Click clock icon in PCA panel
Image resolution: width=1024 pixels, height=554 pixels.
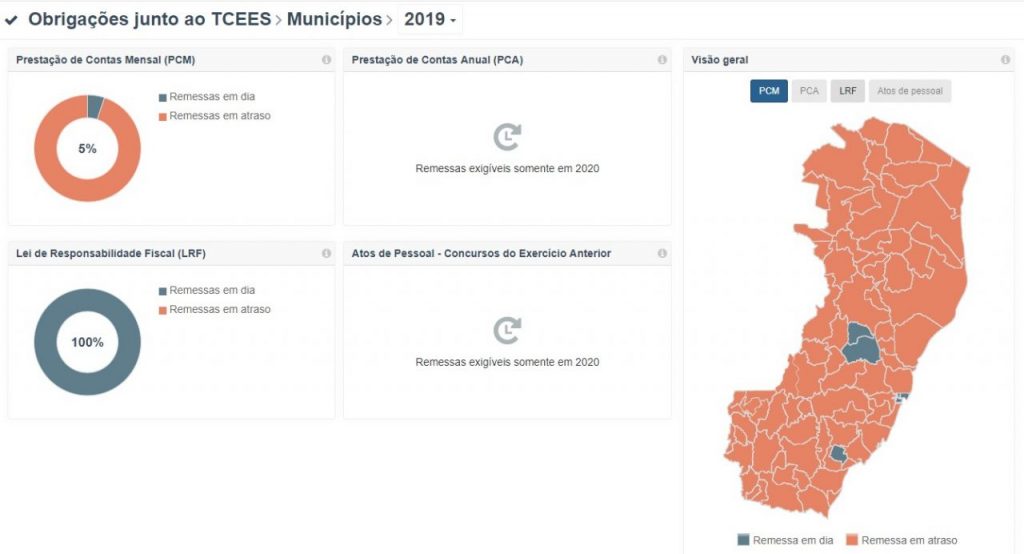507,137
